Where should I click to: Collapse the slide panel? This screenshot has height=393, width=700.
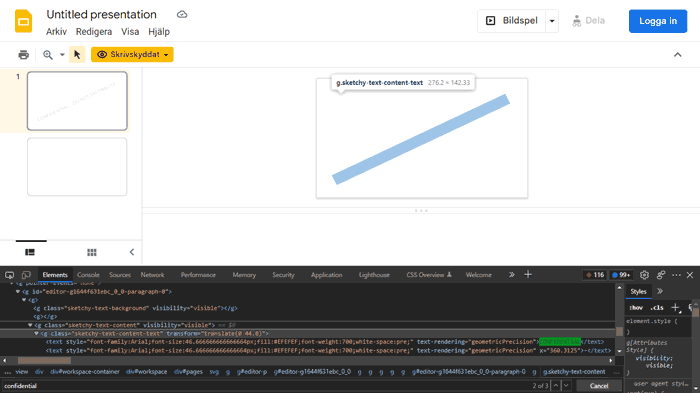132,252
